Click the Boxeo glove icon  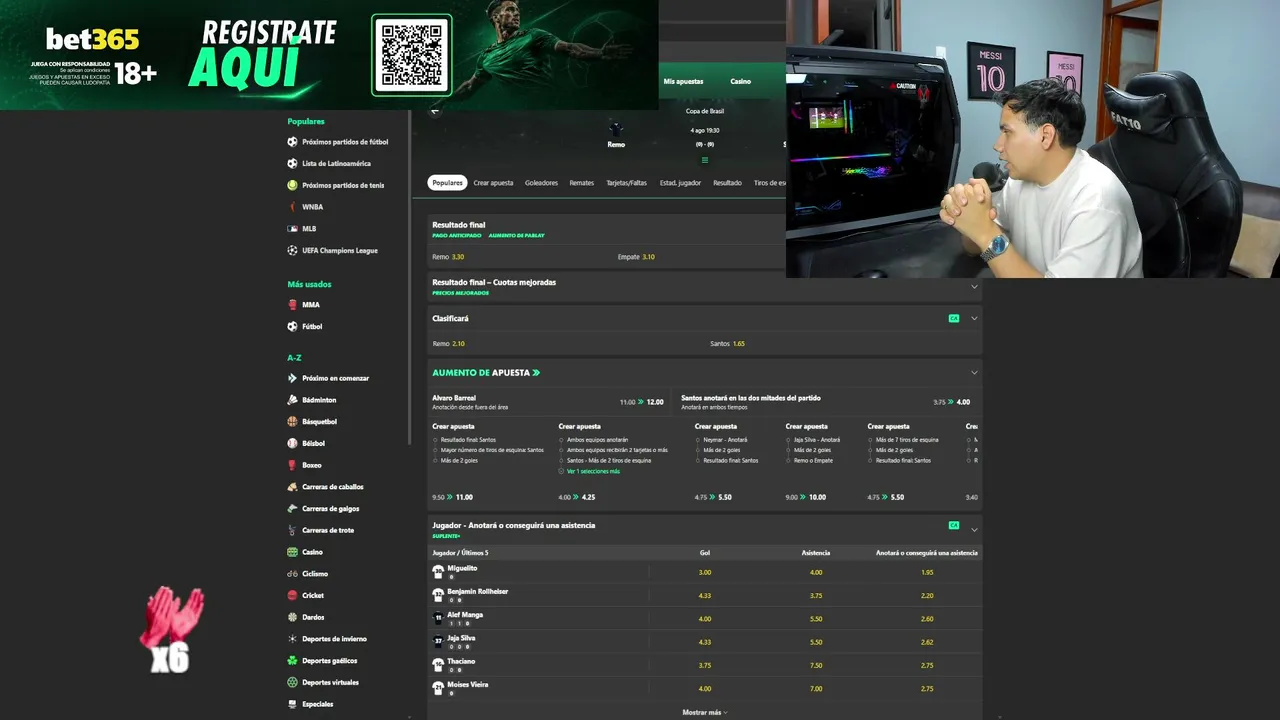click(x=292, y=465)
